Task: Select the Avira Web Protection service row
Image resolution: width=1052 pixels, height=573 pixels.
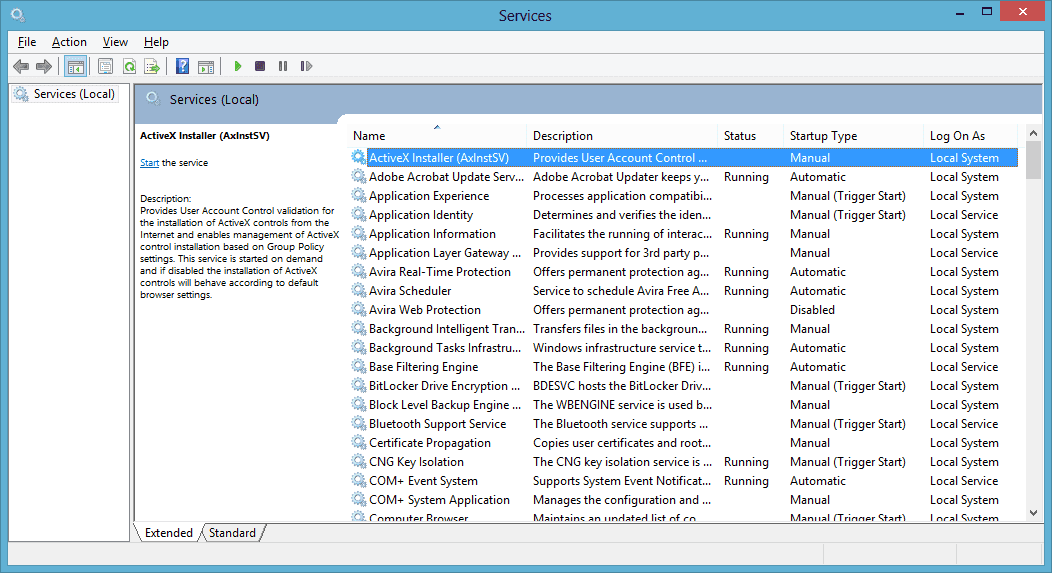Action: 424,310
